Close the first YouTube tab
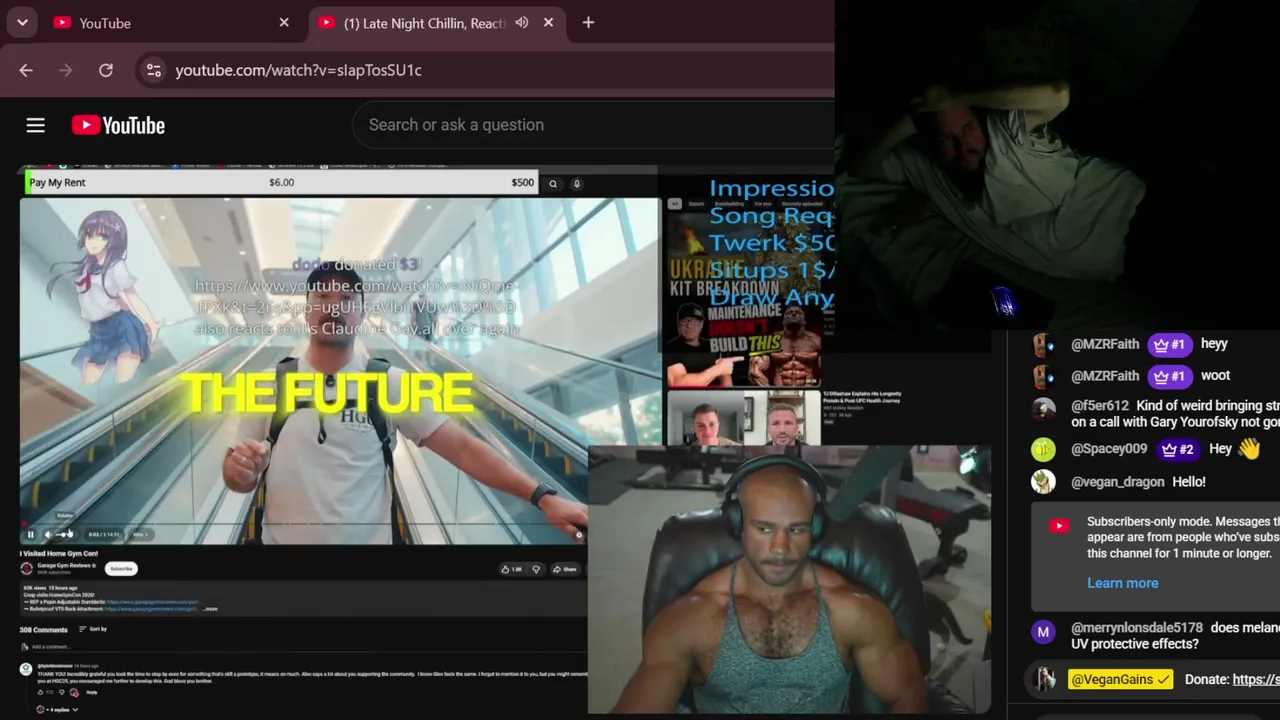The height and width of the screenshot is (720, 1280). [x=284, y=23]
